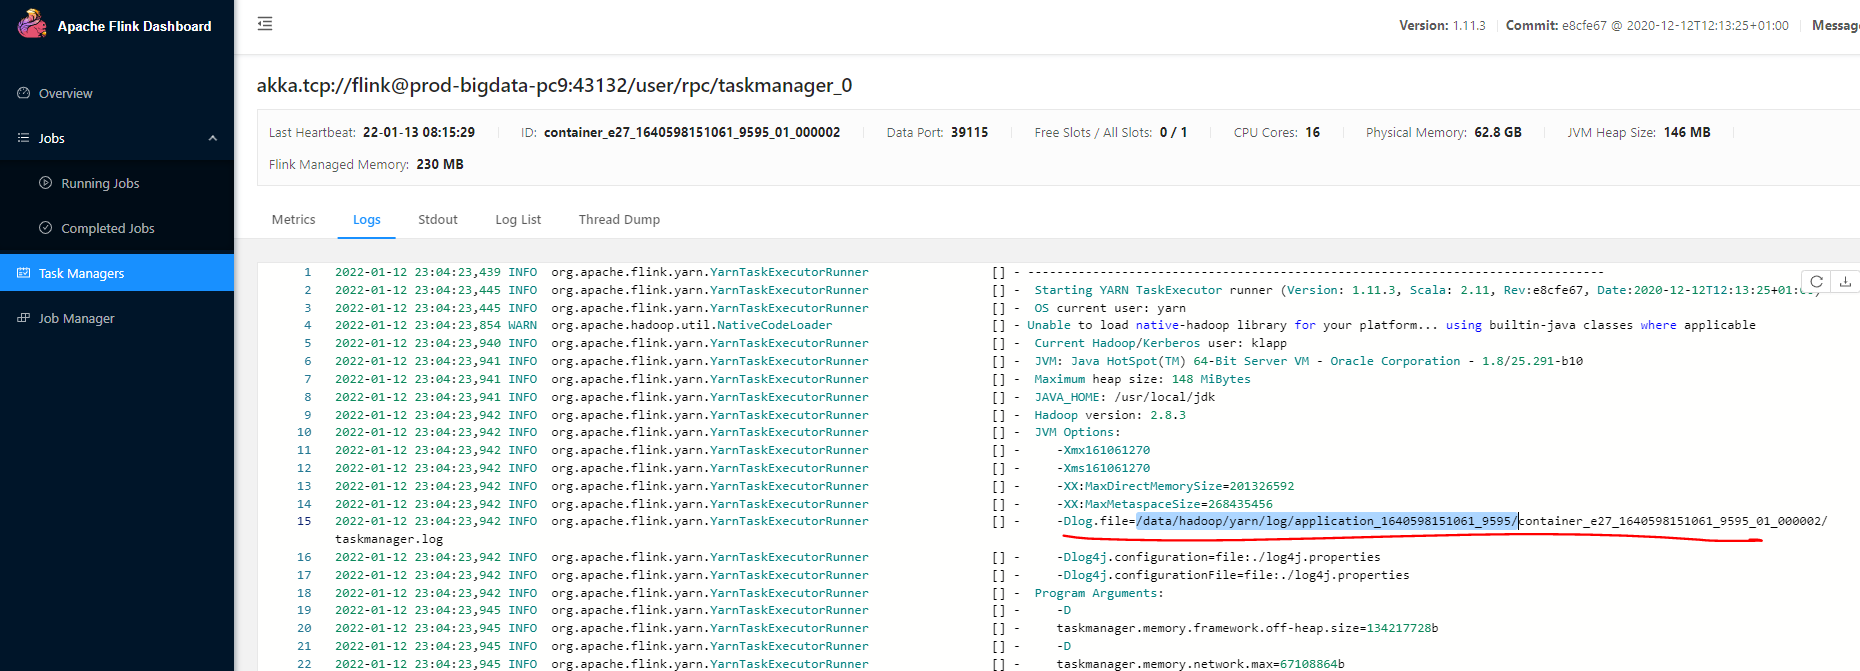This screenshot has height=671, width=1860.
Task: Click the Task Managers schedule icon
Action: click(23, 273)
